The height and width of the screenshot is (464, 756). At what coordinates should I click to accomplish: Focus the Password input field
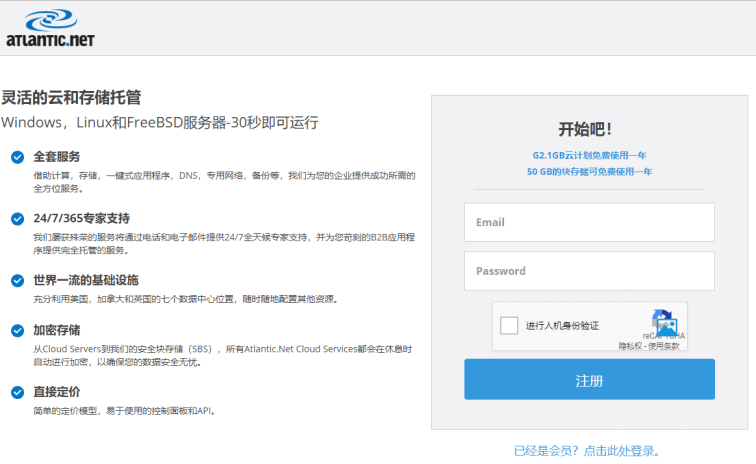pyautogui.click(x=589, y=271)
